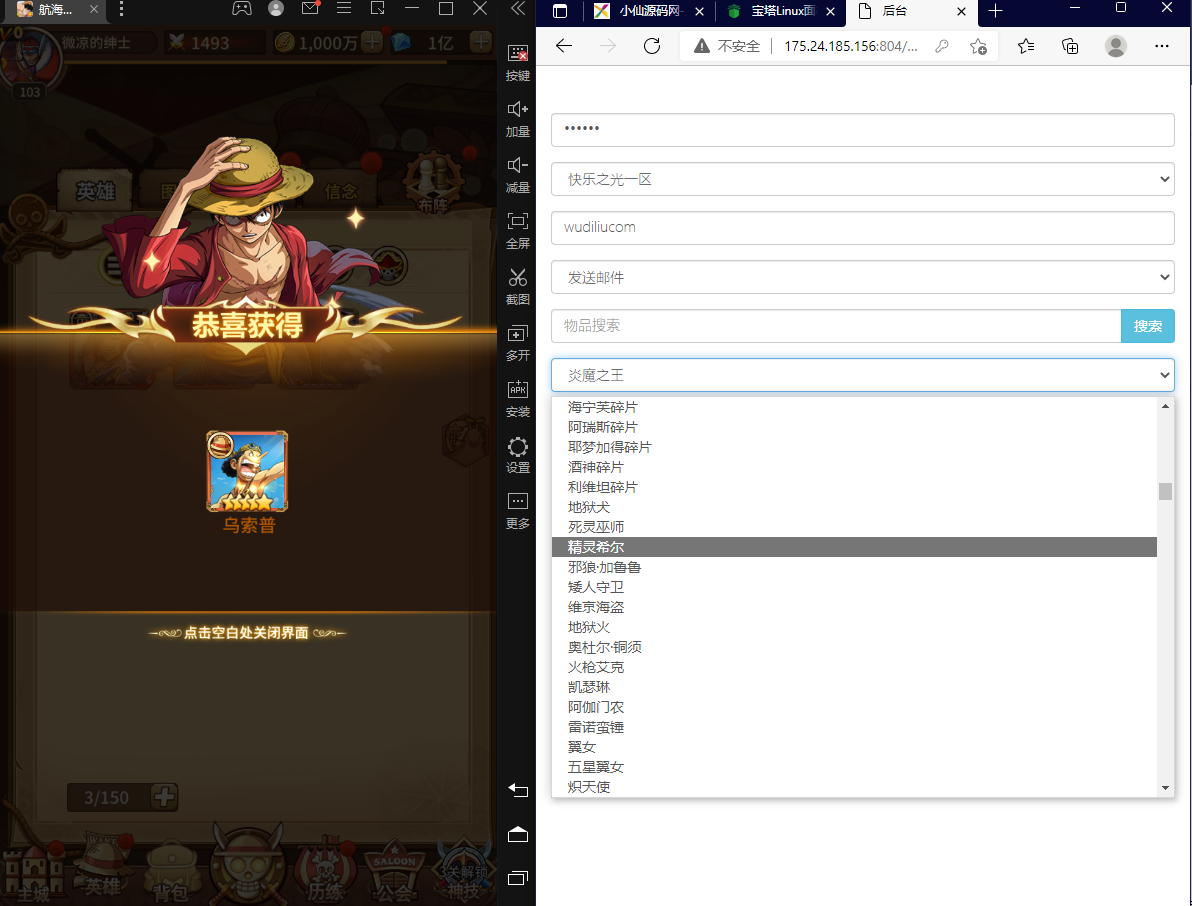1192x906 pixels.
Task: Click the emulator Android back button
Action: tap(518, 790)
